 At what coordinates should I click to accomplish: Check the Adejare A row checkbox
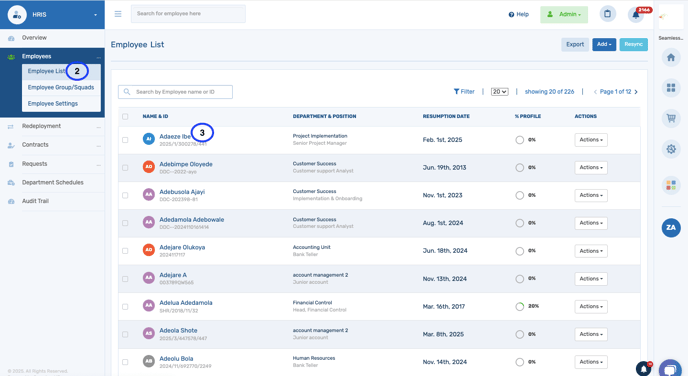(x=125, y=279)
